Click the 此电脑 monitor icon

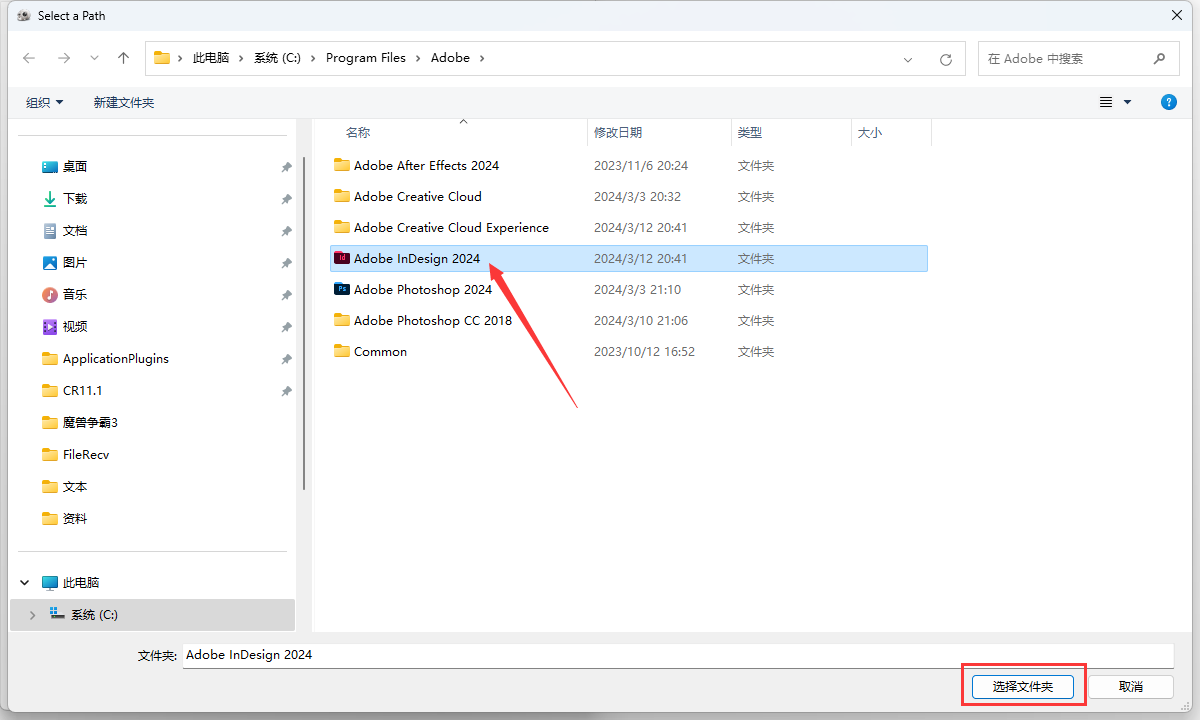pyautogui.click(x=50, y=583)
